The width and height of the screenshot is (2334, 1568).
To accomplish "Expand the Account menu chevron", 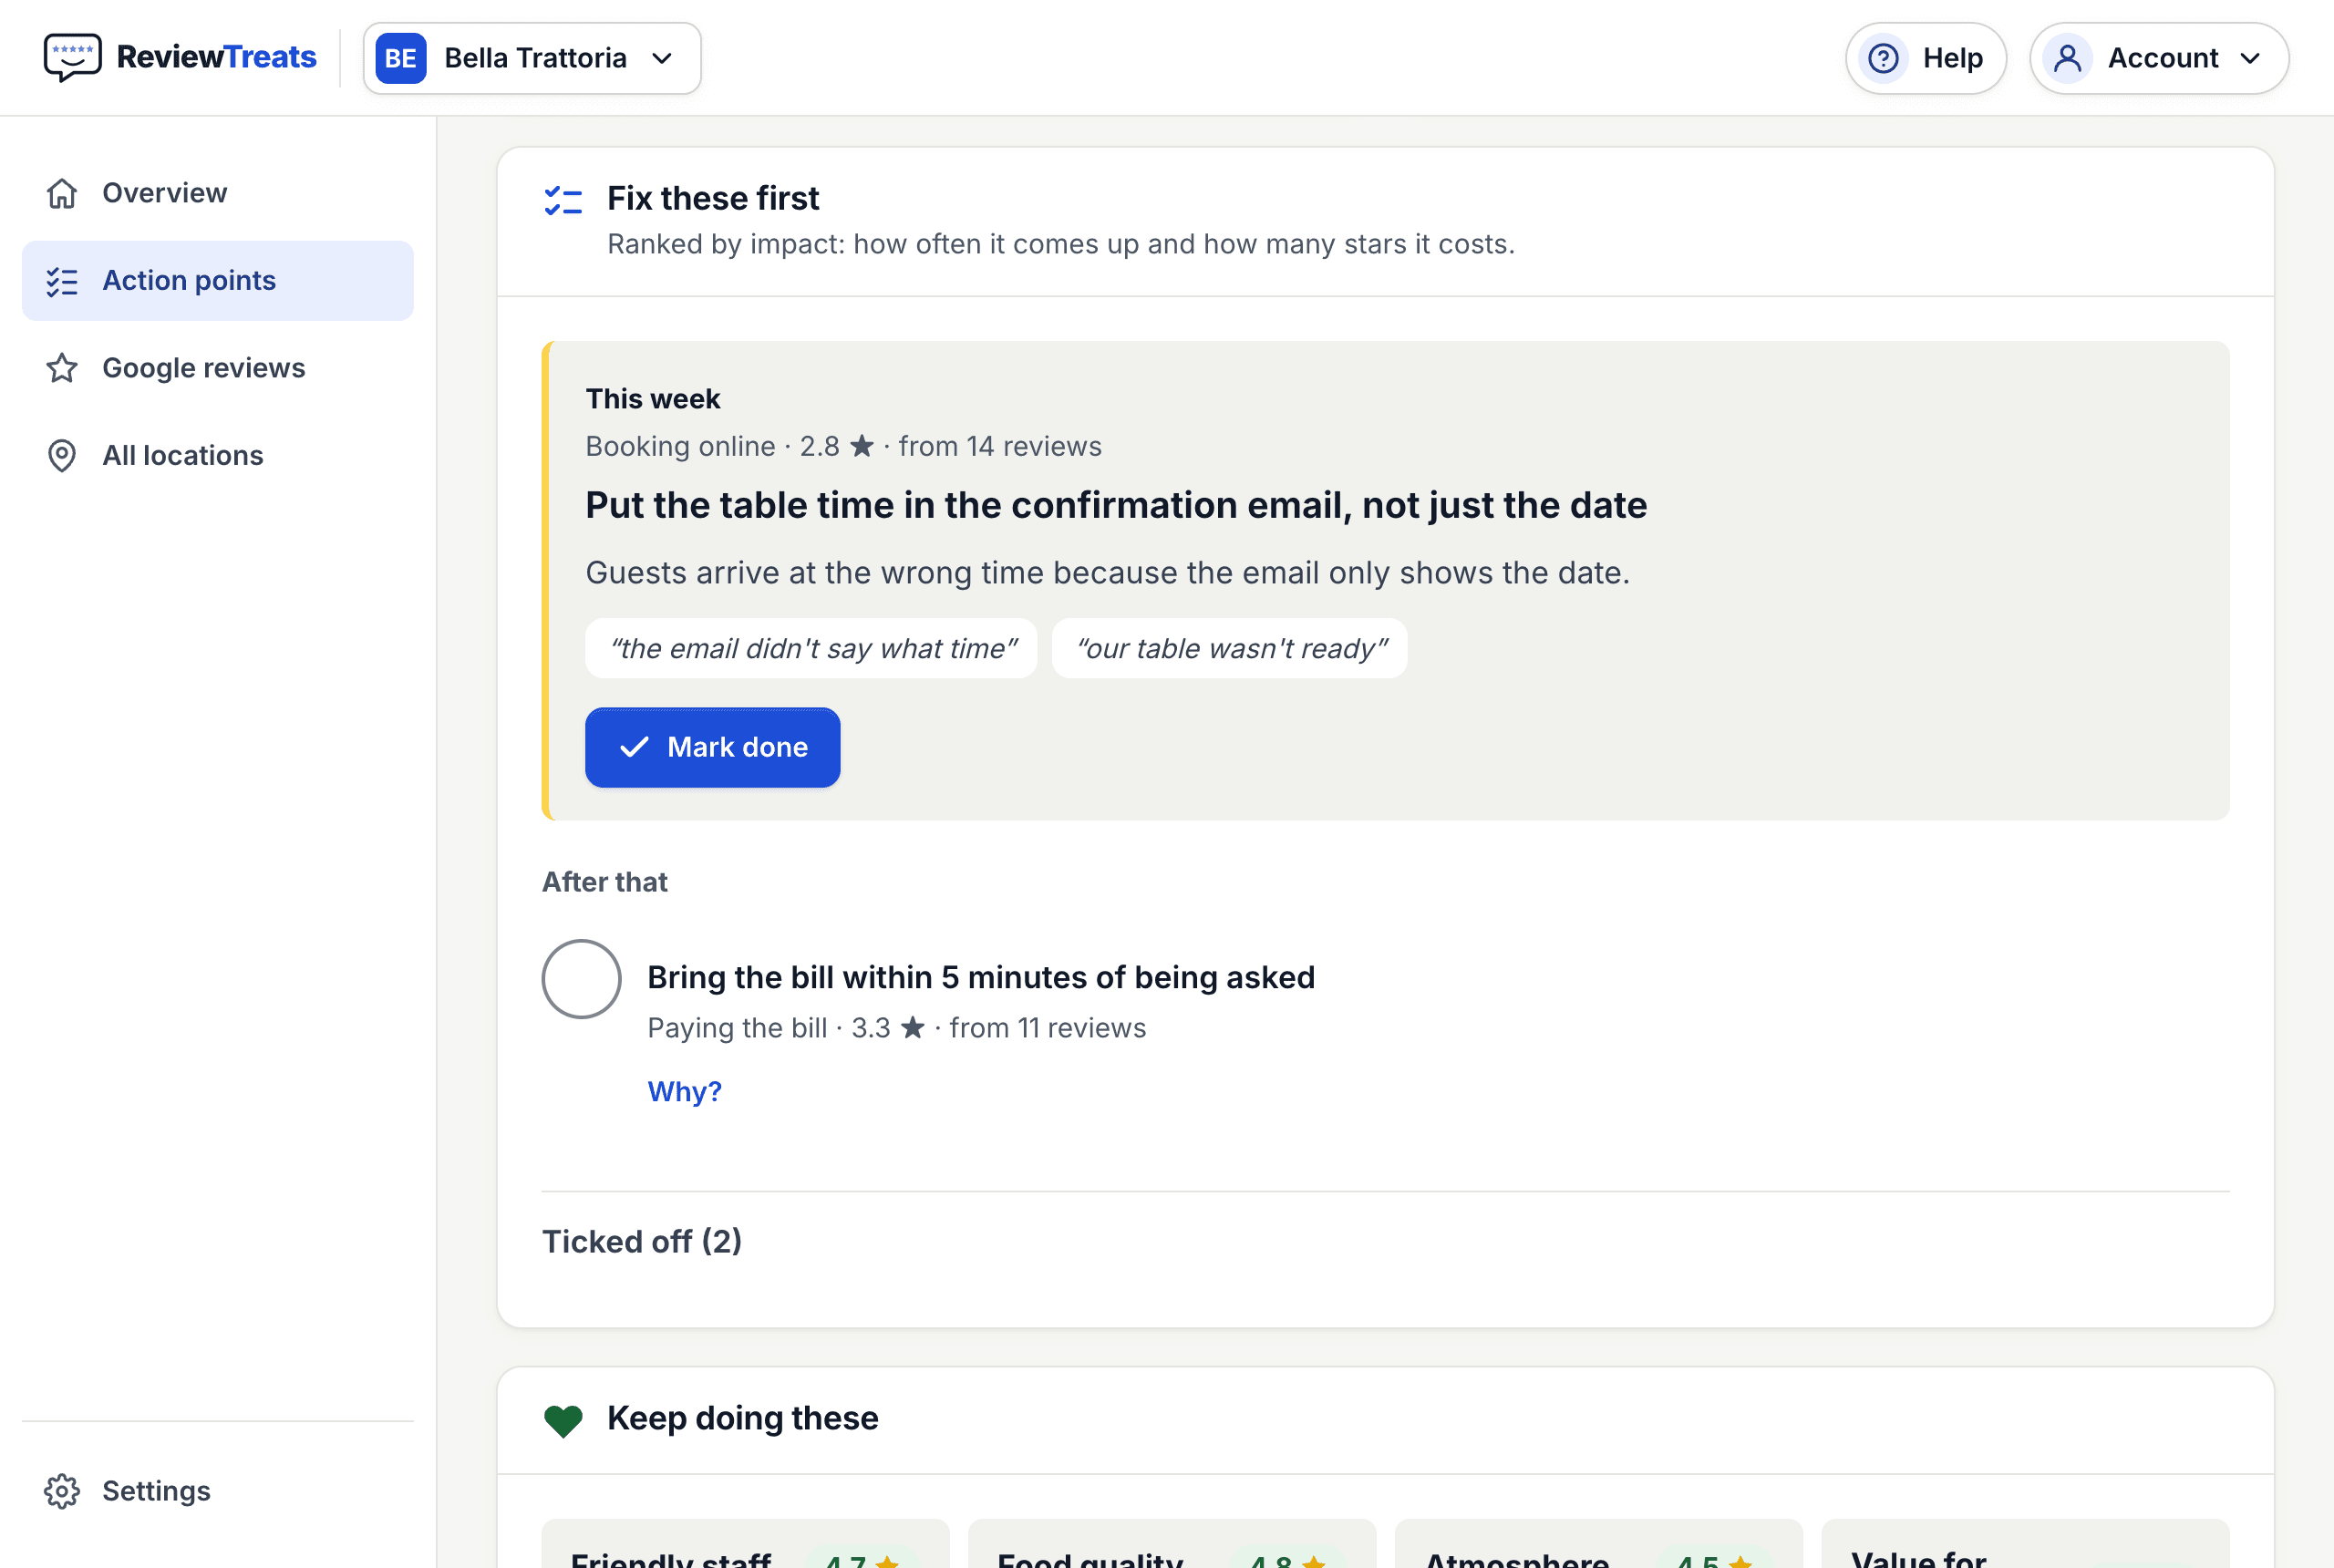I will point(2250,58).
